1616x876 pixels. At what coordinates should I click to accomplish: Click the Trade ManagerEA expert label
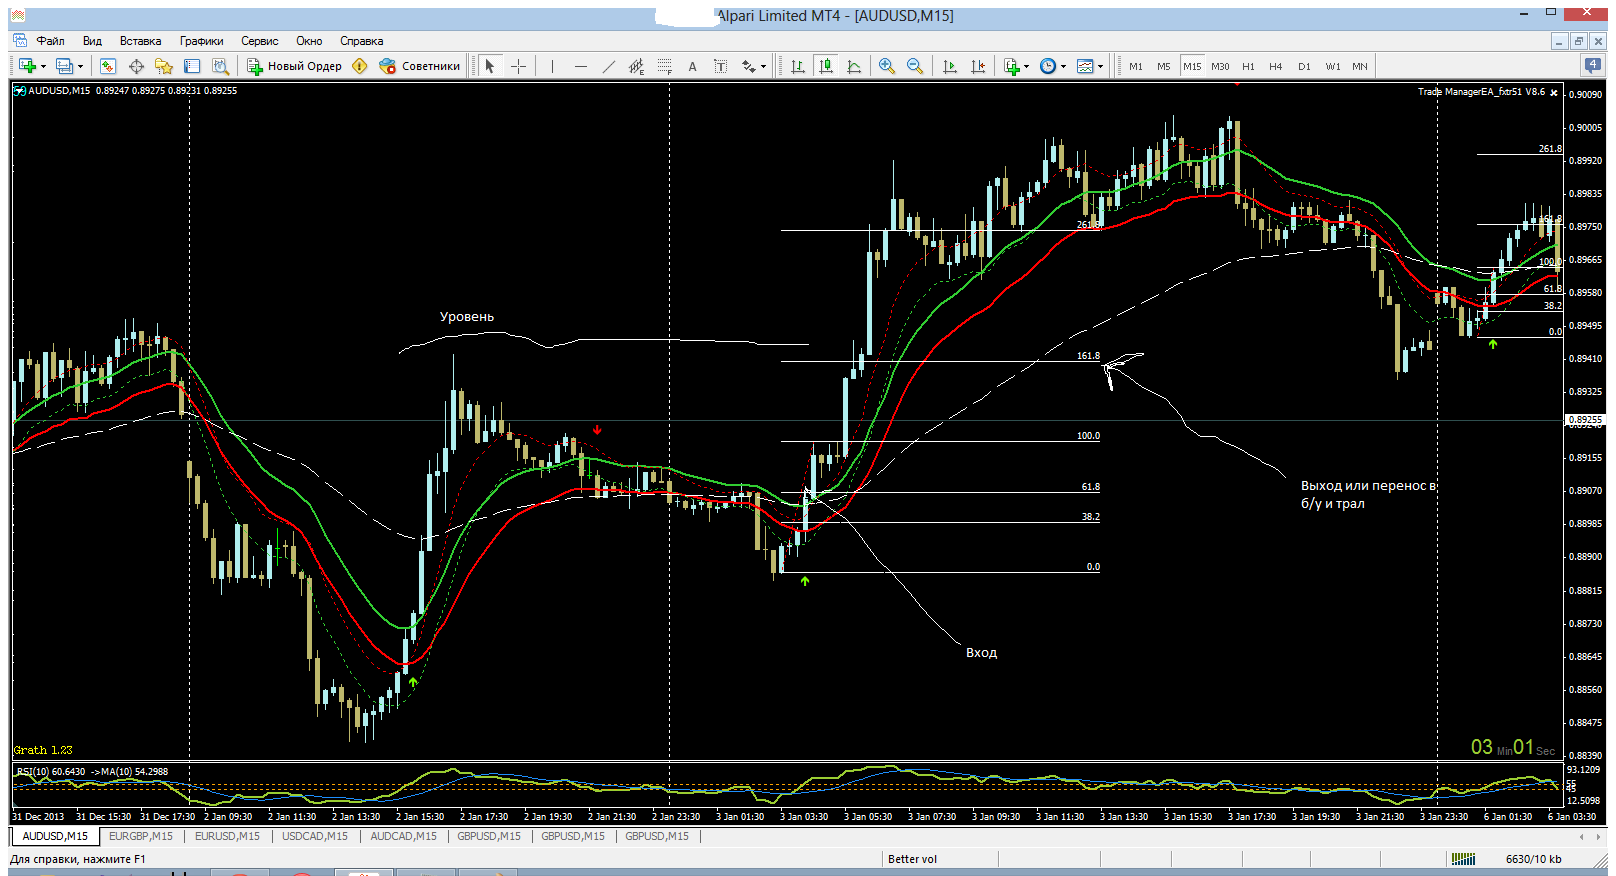[x=1480, y=92]
